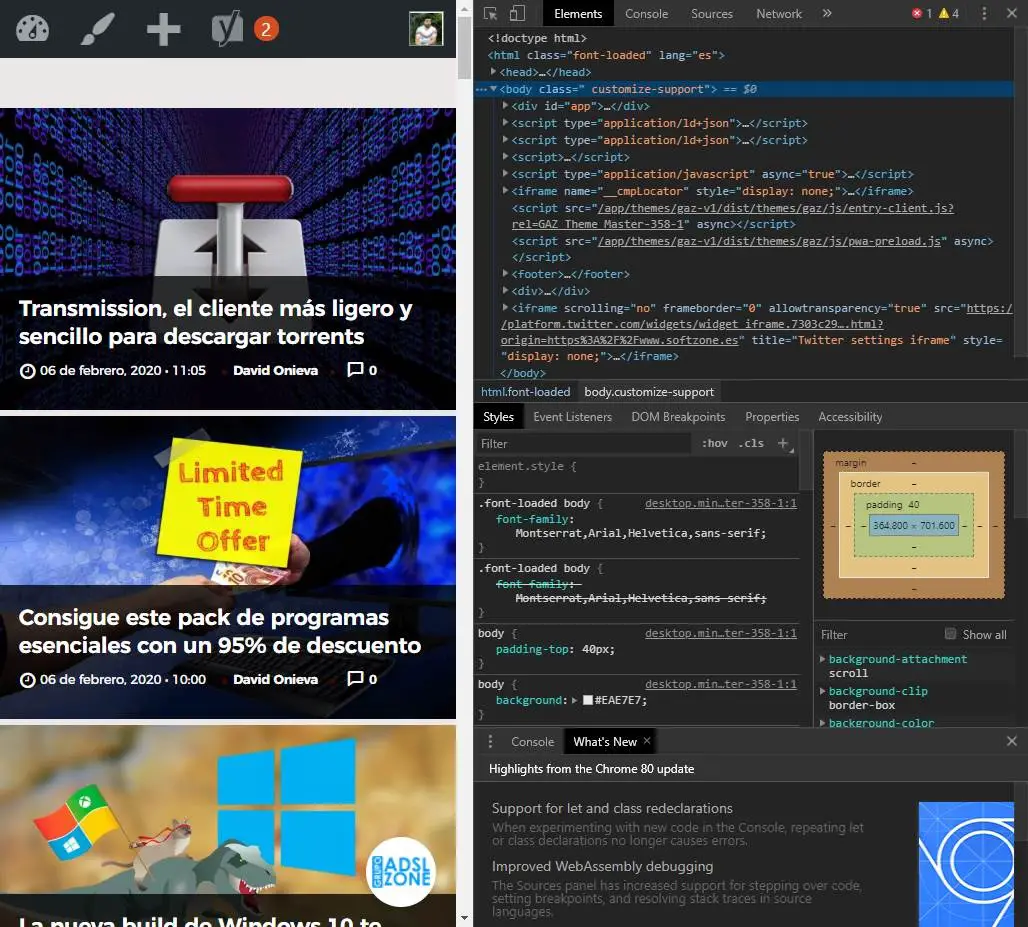
Task: Select body.customize-support breadcrumb
Action: 648,392
